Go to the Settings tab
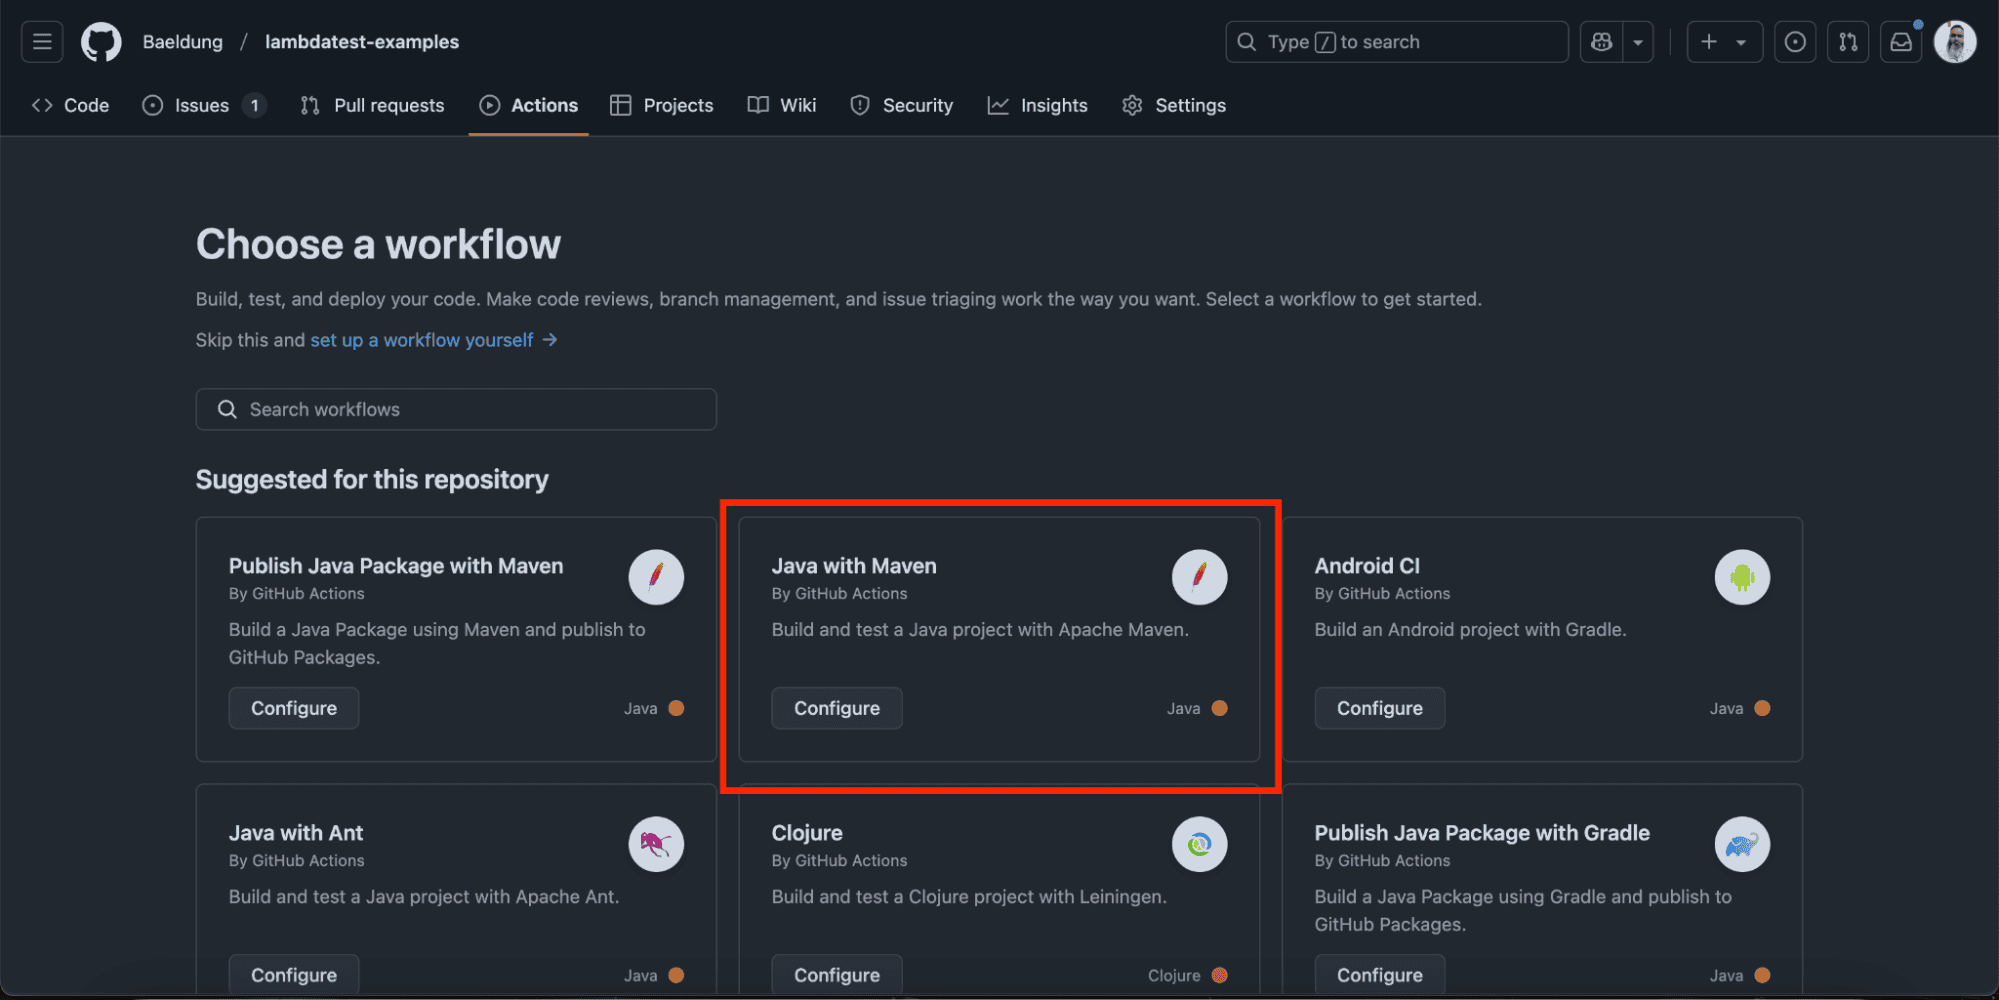This screenshot has height=1000, width=1999. [1174, 105]
